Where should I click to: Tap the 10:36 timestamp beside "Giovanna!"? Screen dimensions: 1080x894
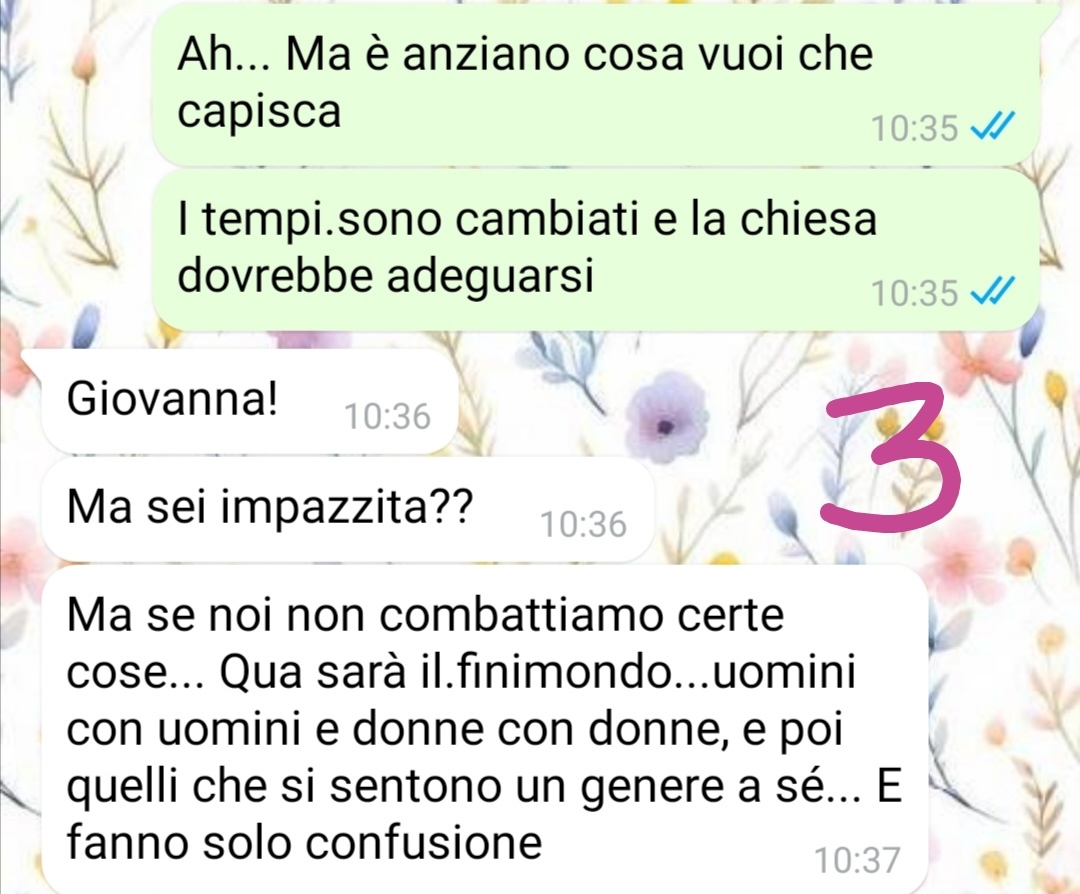click(387, 416)
